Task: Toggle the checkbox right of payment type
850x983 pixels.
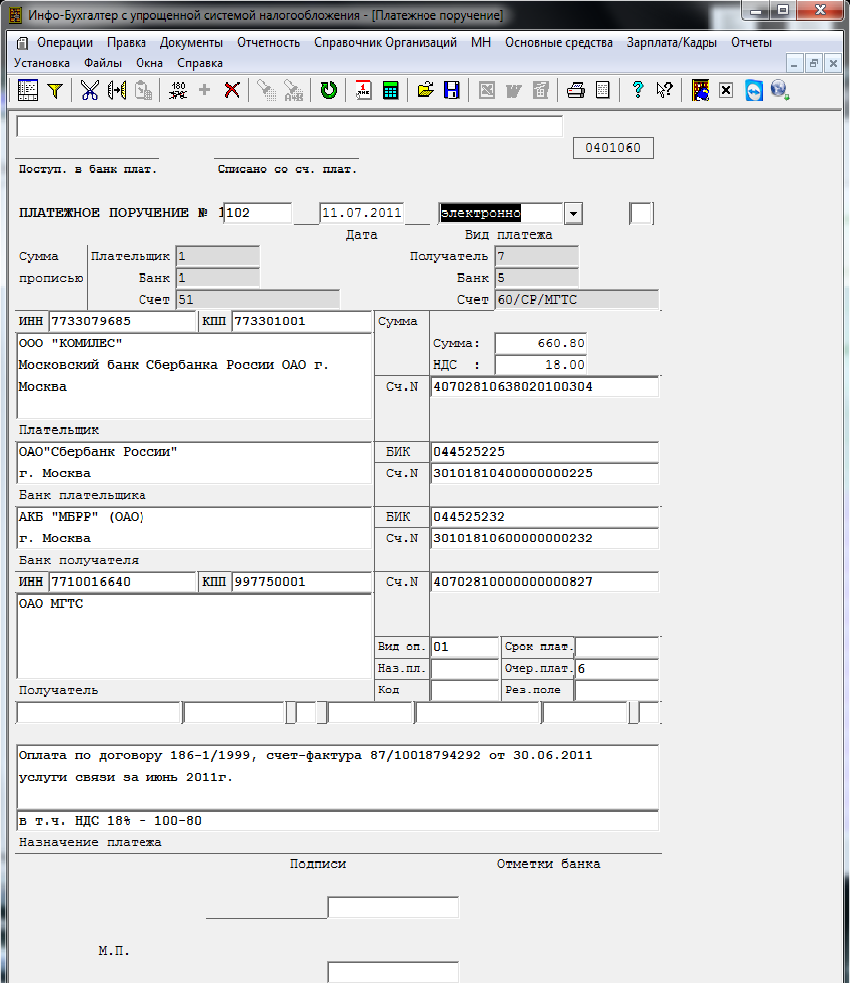Action: coord(641,213)
